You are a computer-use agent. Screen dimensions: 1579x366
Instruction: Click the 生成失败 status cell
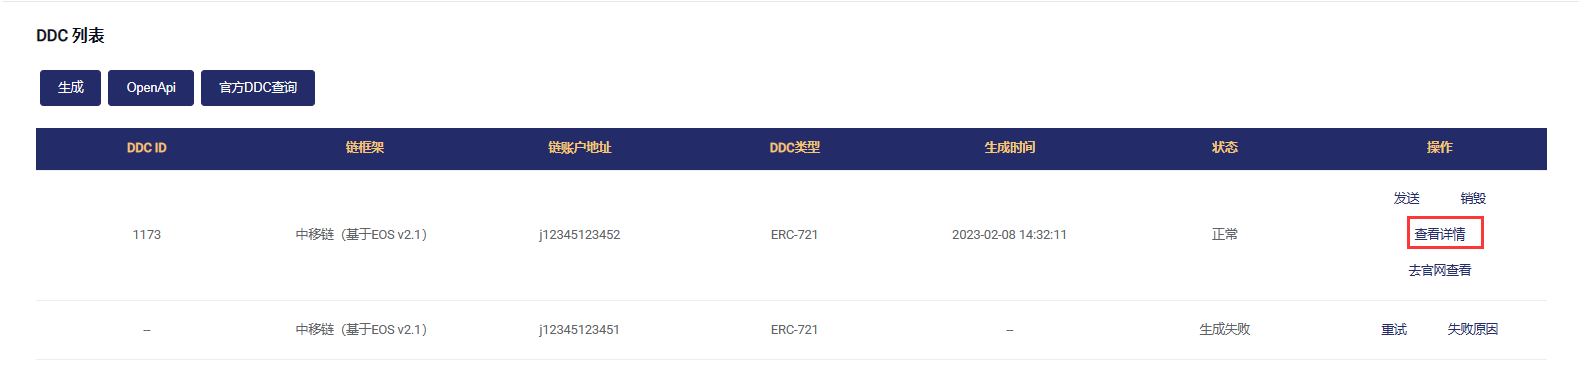(x=1224, y=329)
